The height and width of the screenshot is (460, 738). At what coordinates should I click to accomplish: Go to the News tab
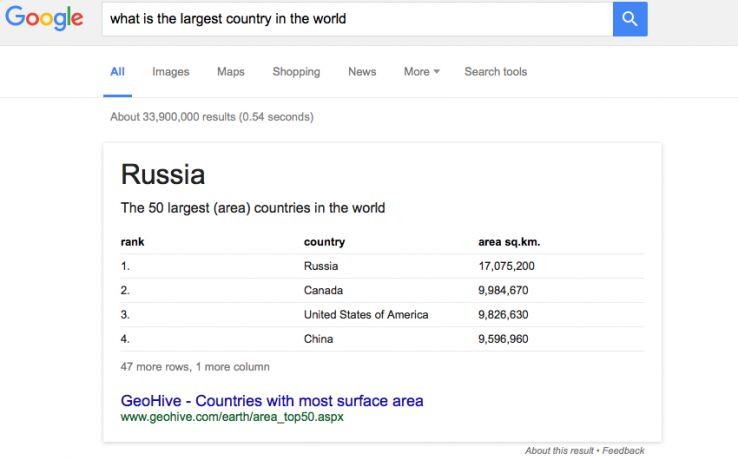pyautogui.click(x=362, y=72)
